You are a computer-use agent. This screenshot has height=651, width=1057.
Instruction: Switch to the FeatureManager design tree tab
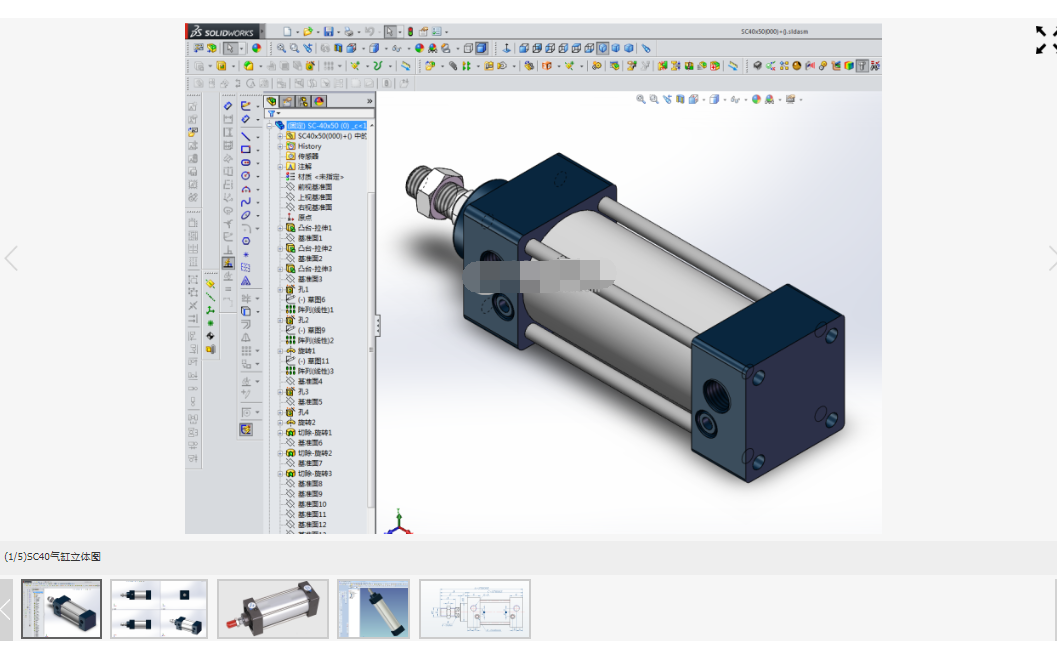point(272,101)
